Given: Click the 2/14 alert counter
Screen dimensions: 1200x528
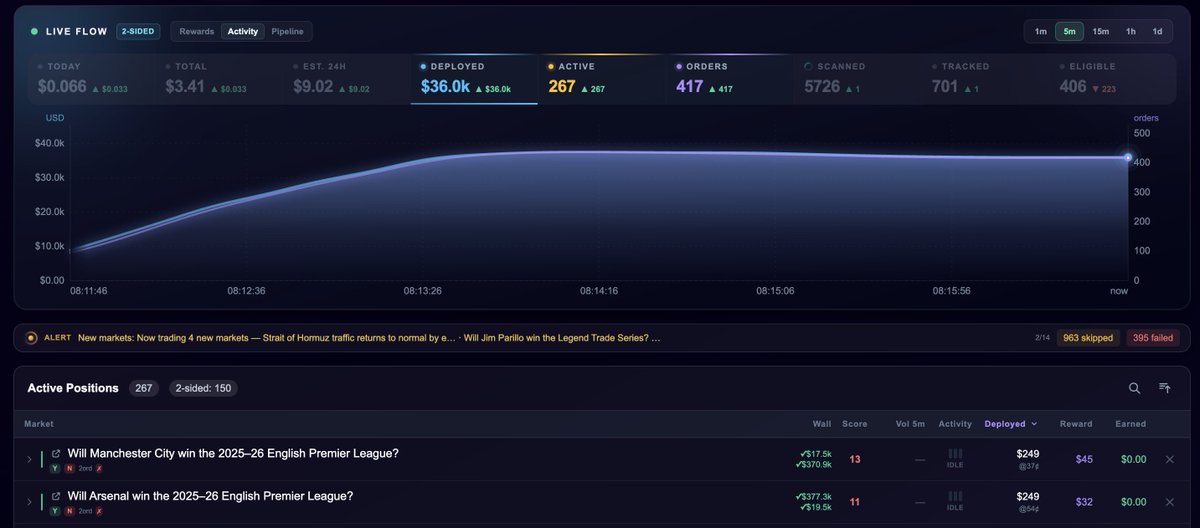Looking at the screenshot, I should (1042, 338).
